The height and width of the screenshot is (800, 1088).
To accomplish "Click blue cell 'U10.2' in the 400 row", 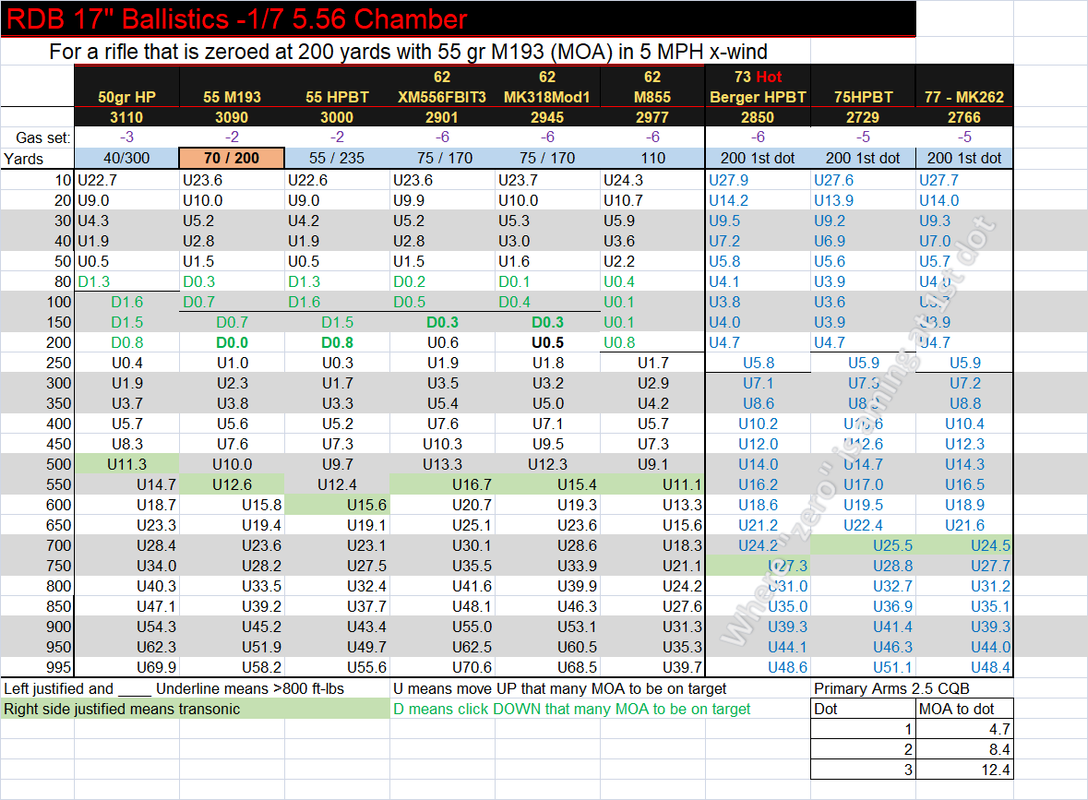I will [x=758, y=424].
